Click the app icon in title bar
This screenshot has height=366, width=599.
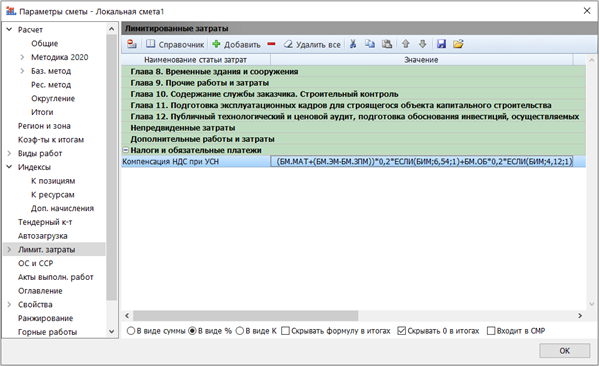point(11,11)
